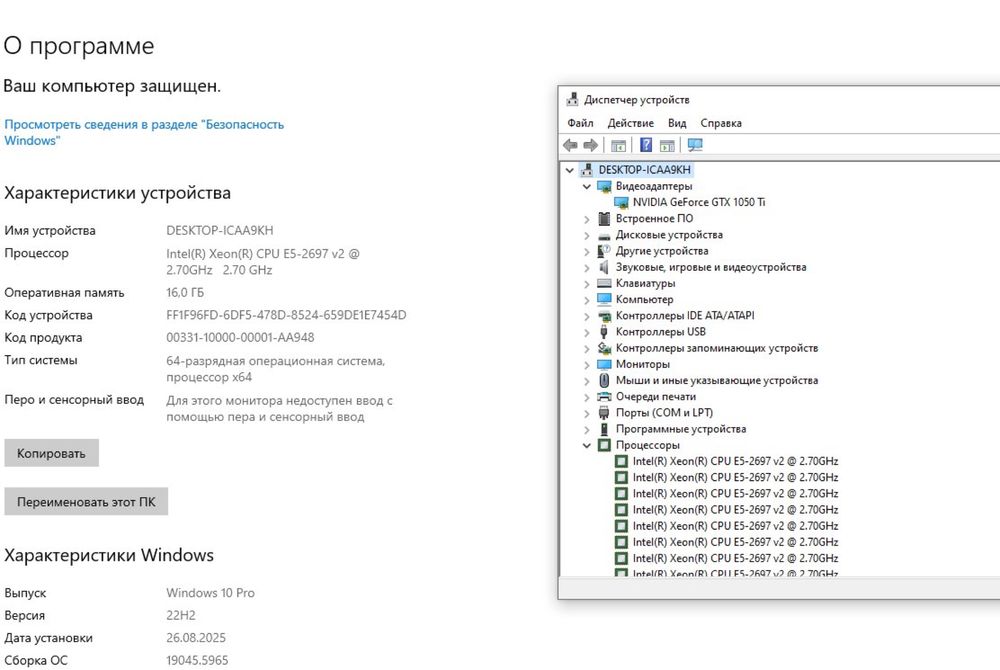
Task: Open the Вид menu
Action: pos(677,123)
